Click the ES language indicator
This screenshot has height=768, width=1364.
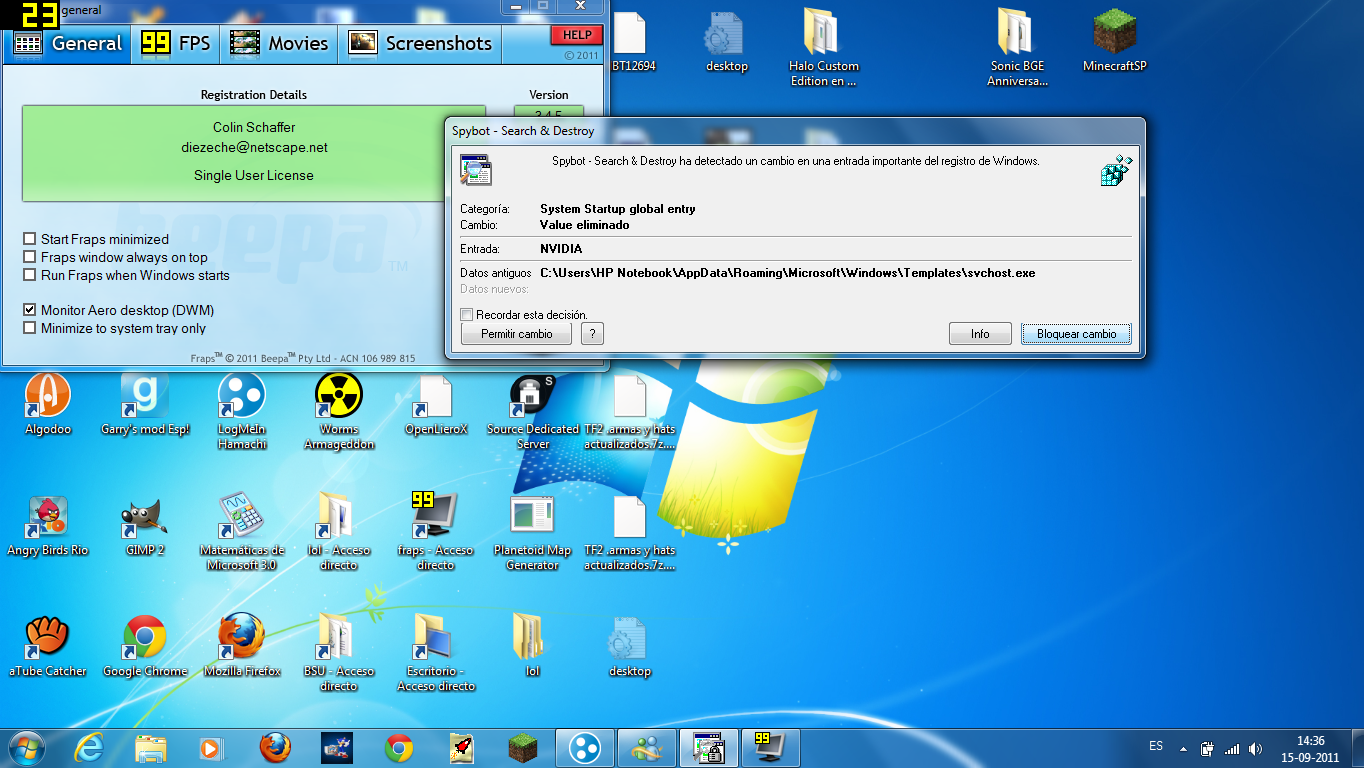(x=1156, y=746)
